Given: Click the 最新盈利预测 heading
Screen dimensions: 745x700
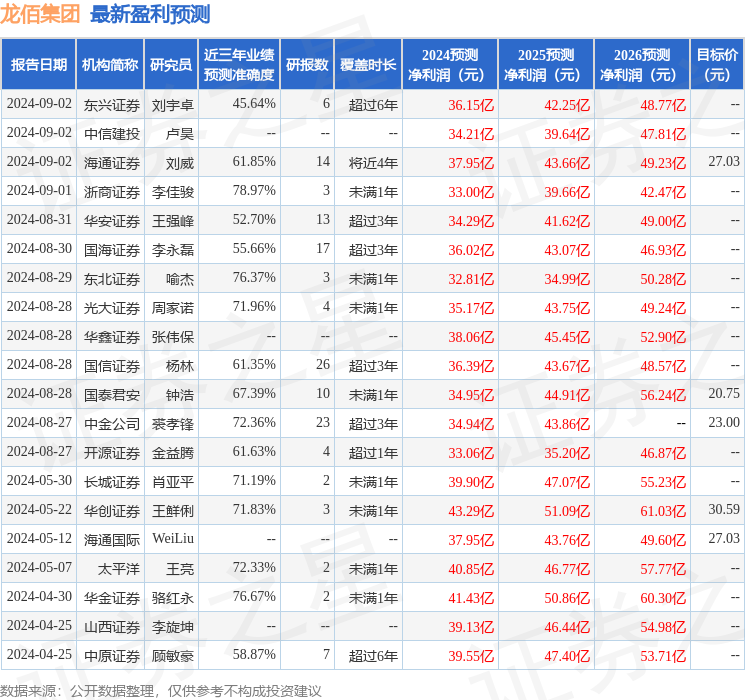Looking at the screenshot, I should click(x=150, y=14).
